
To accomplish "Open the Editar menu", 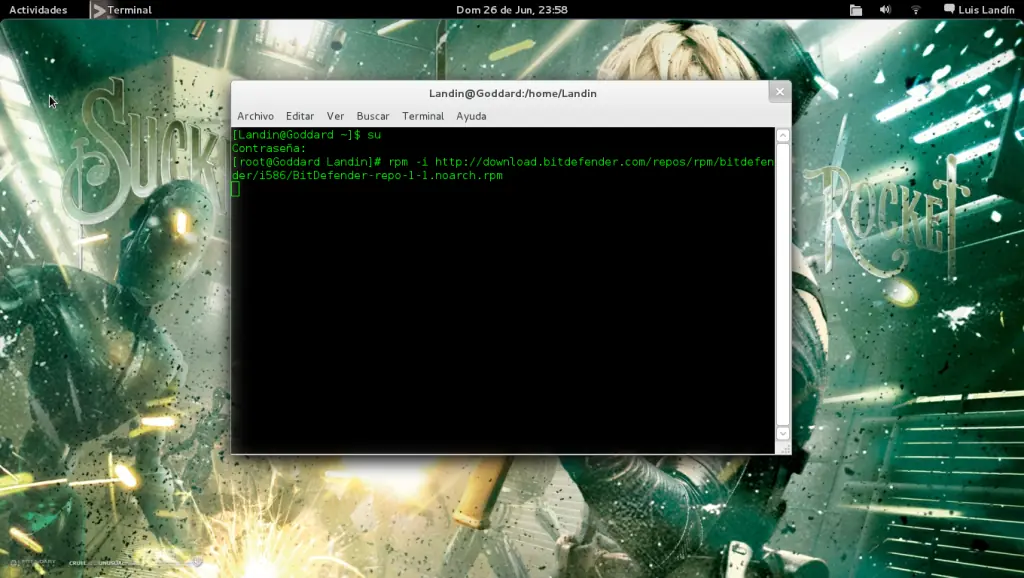I will click(300, 116).
